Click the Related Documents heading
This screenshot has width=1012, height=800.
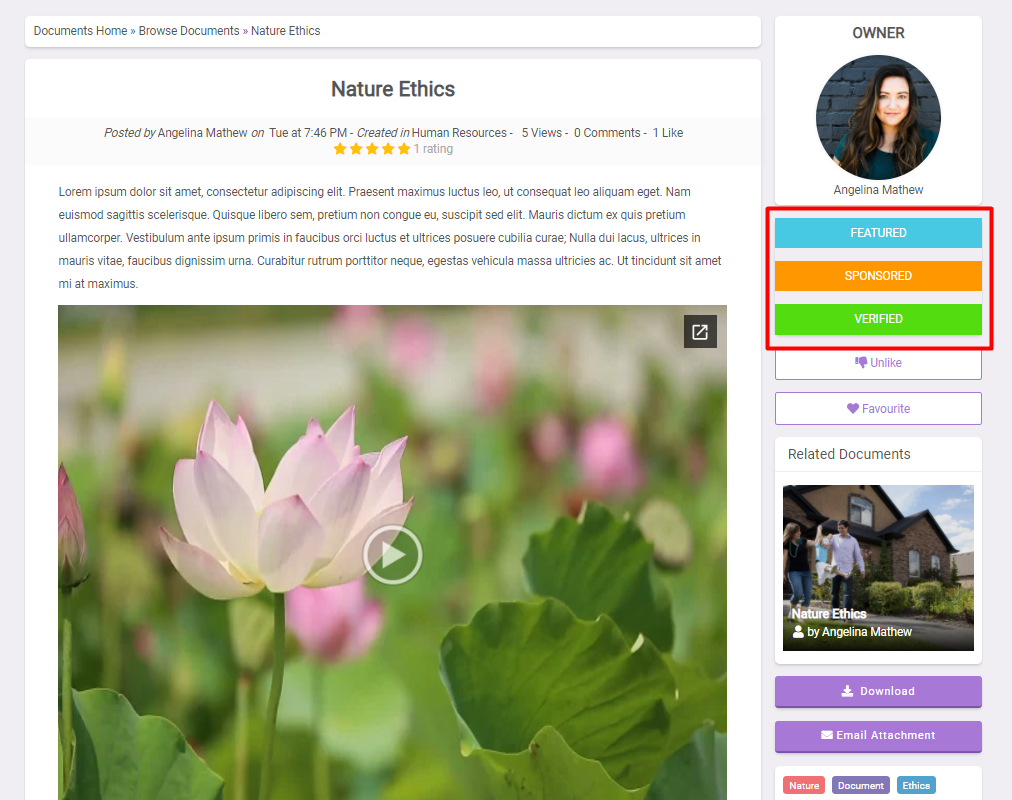coord(849,454)
